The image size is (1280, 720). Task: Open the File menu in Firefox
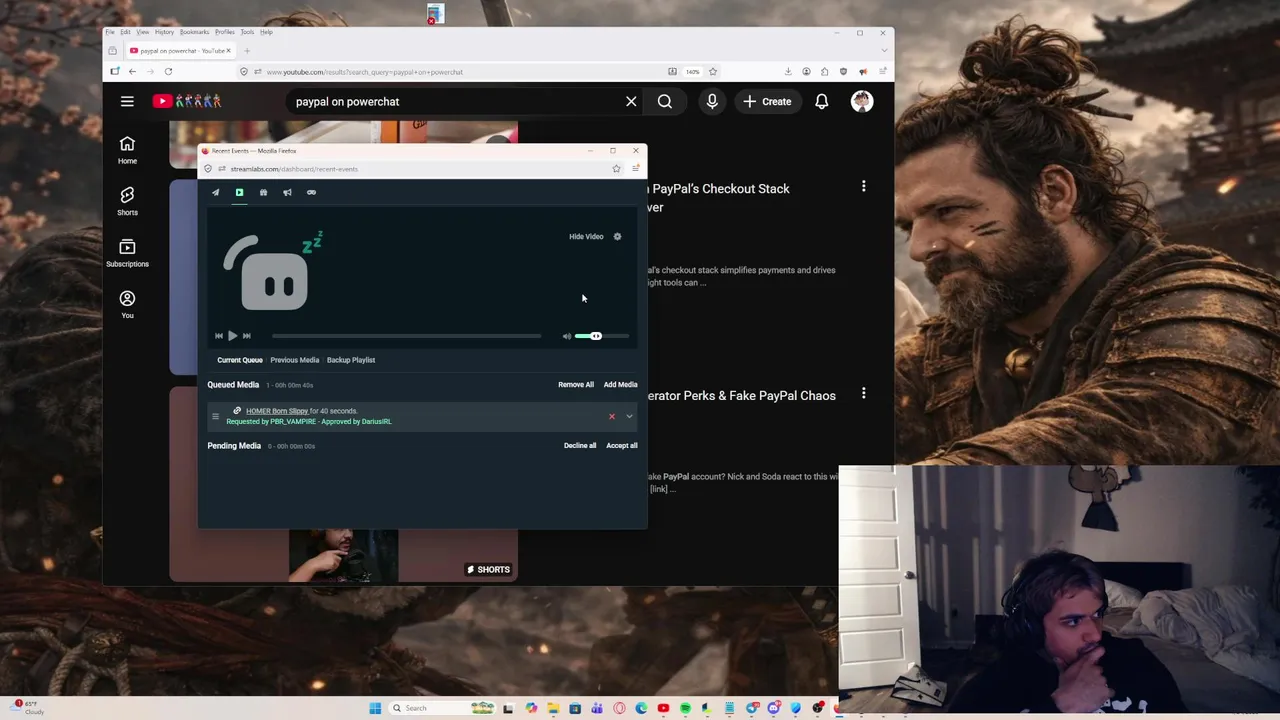[x=110, y=32]
